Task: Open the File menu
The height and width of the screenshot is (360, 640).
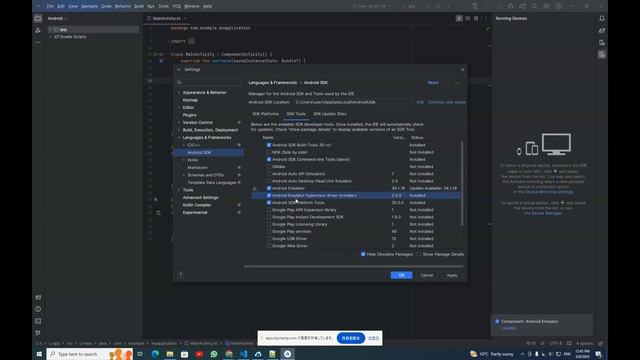Action: (x=50, y=6)
